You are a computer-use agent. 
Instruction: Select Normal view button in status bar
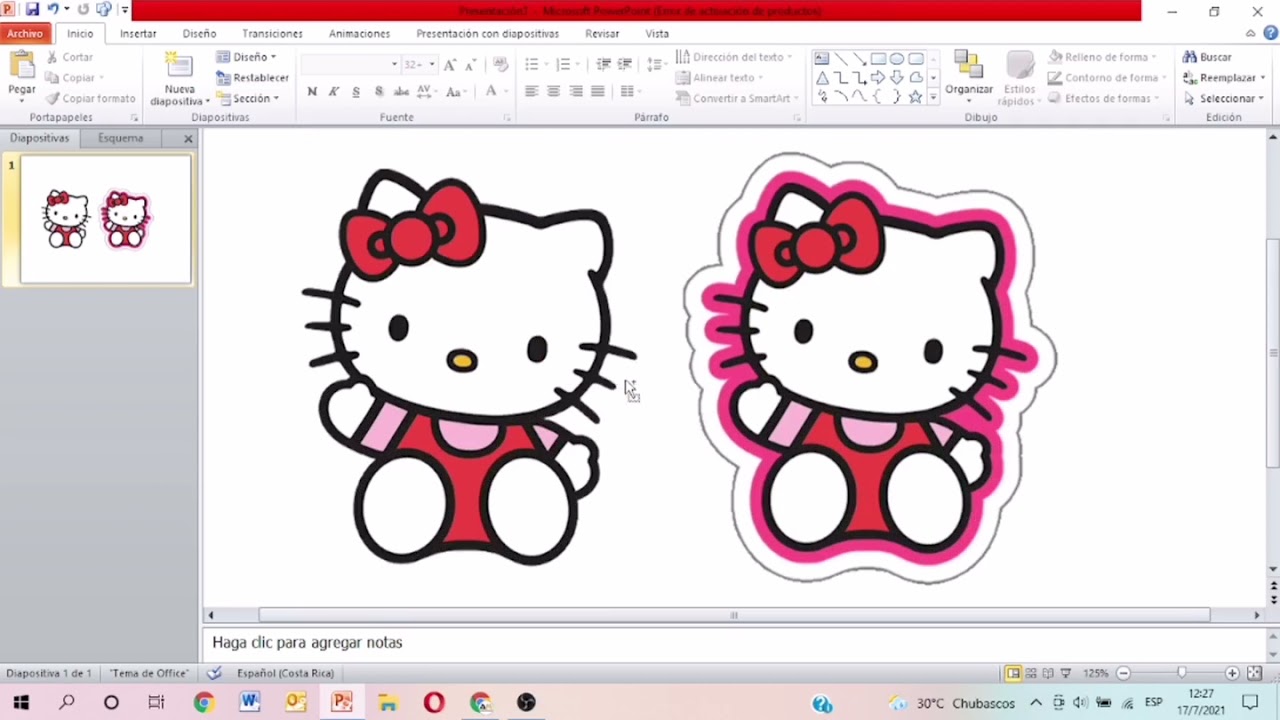click(1013, 673)
